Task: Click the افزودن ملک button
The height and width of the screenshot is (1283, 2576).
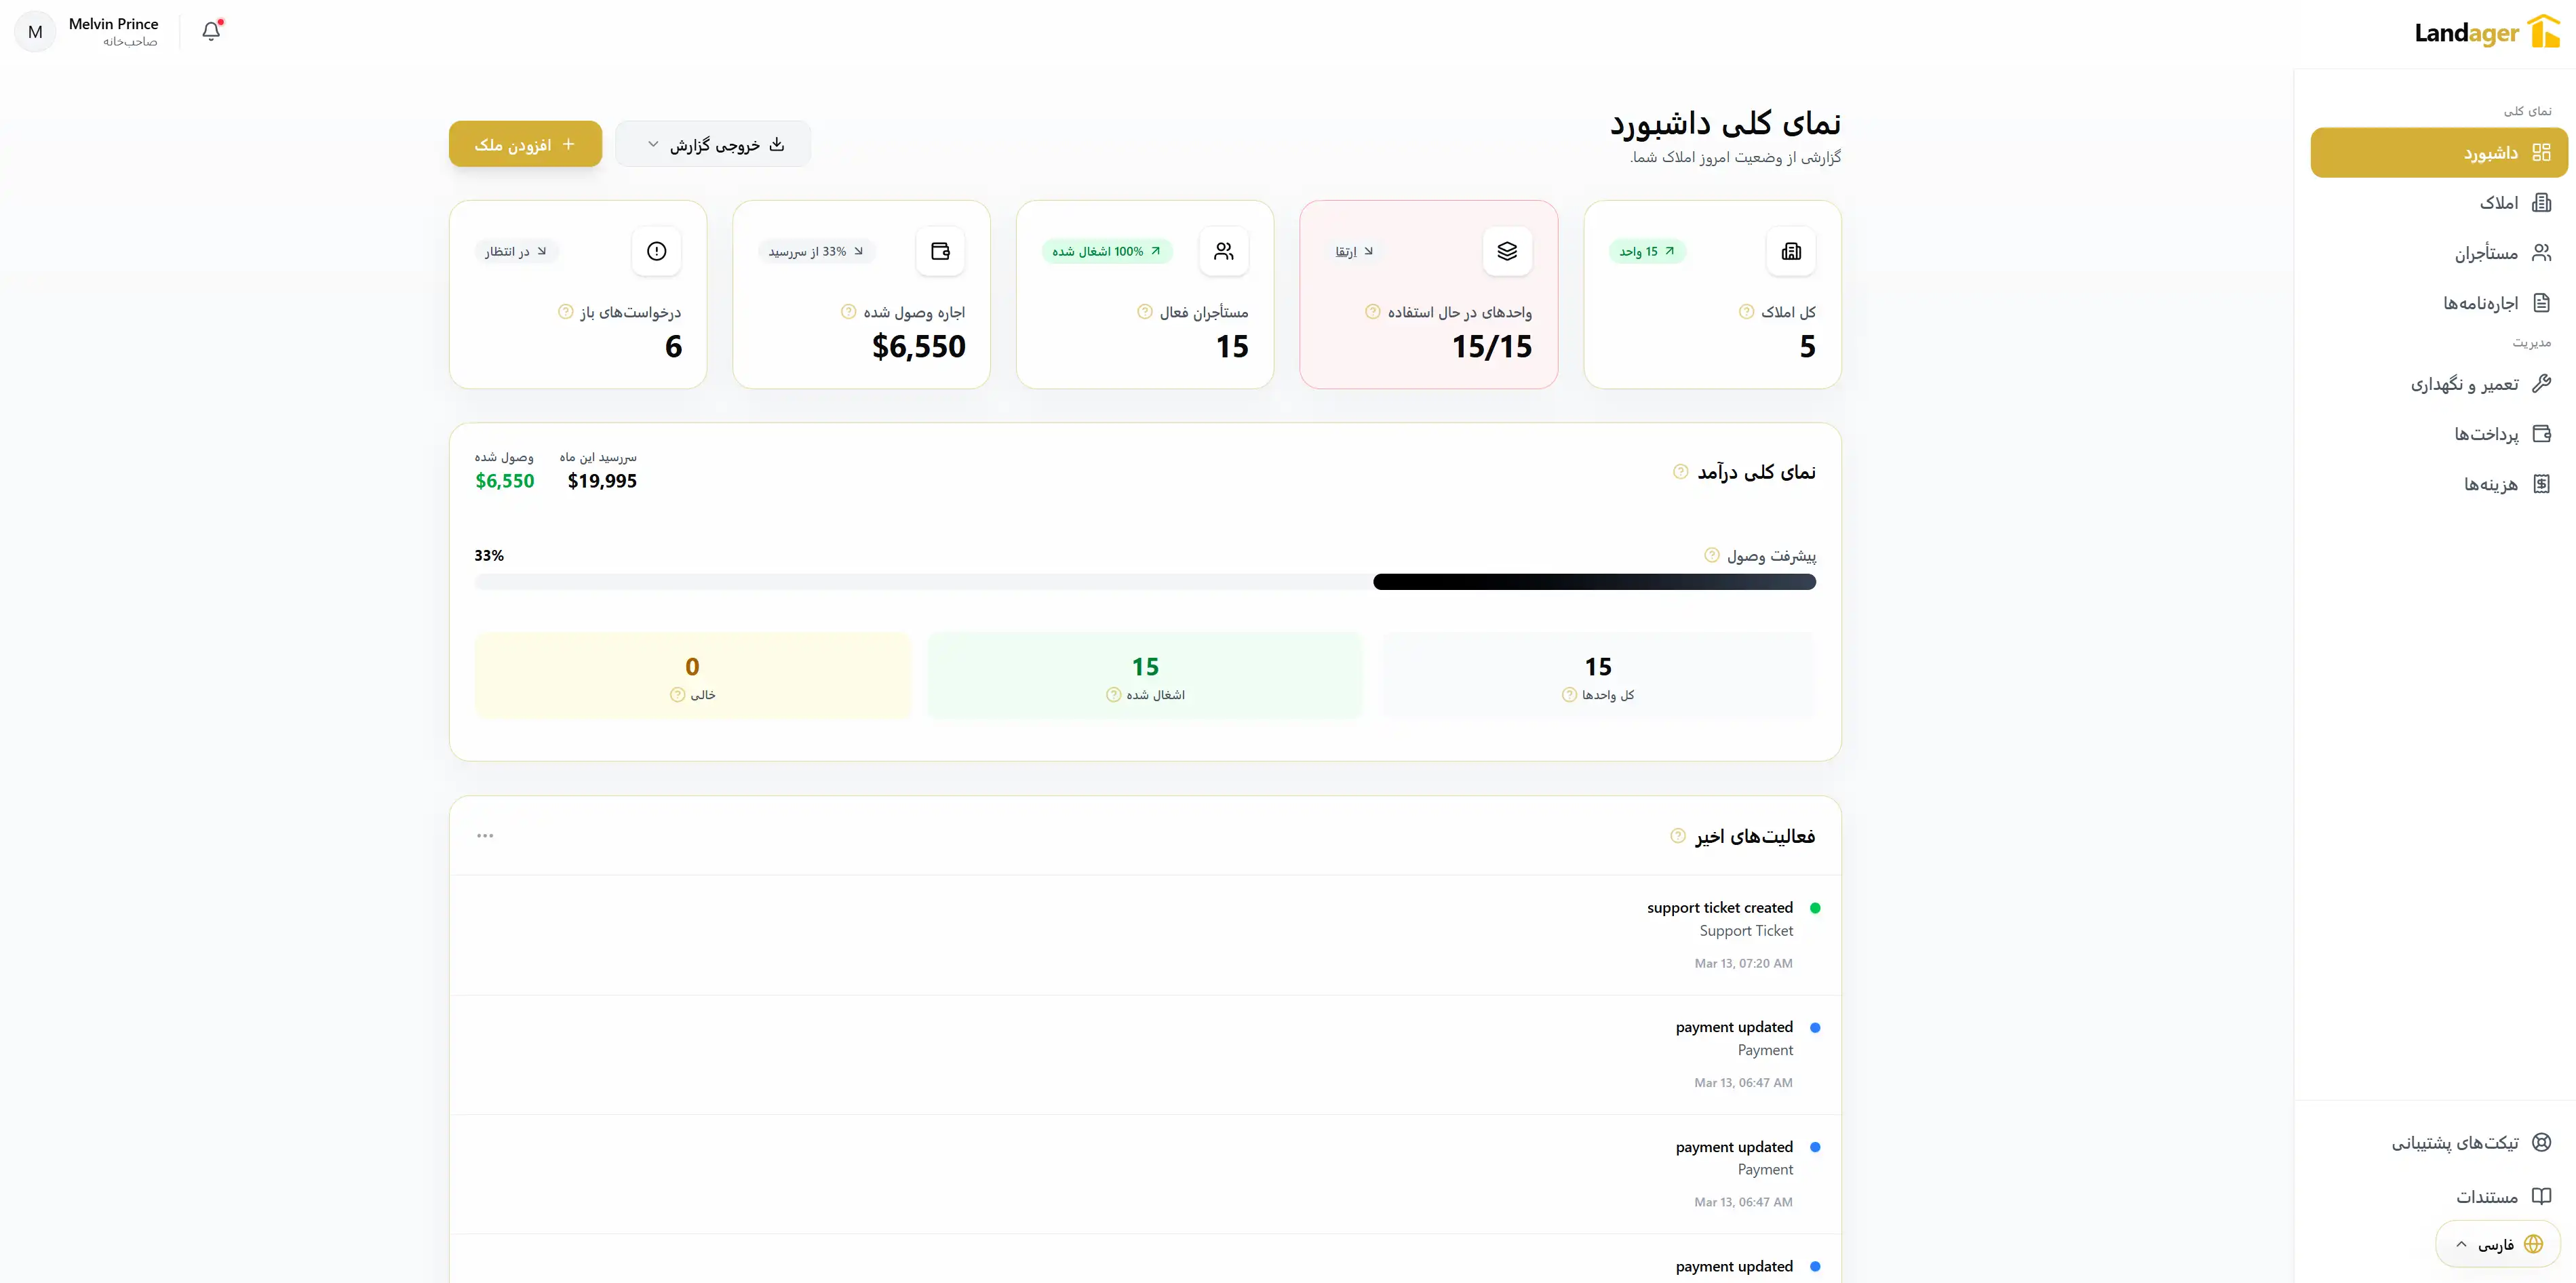Action: (x=525, y=143)
